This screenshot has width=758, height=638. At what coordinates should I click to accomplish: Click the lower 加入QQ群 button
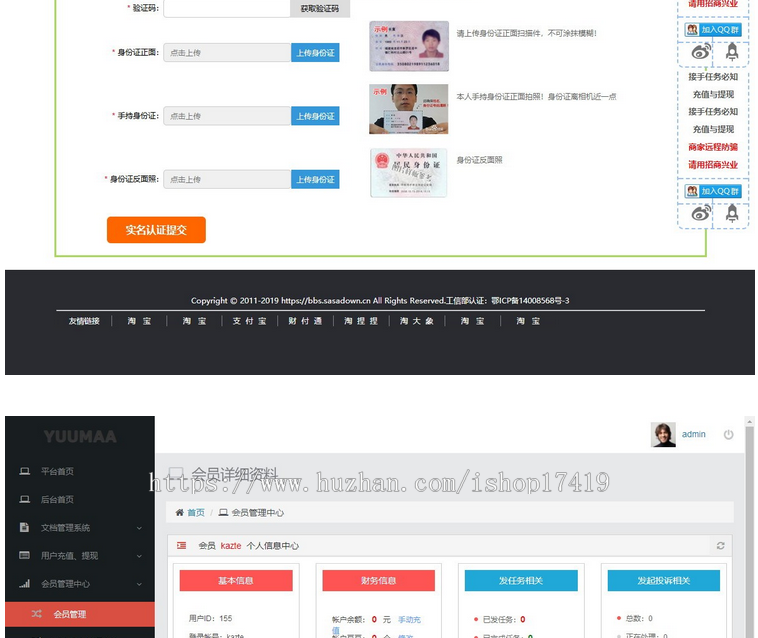pyautogui.click(x=713, y=191)
